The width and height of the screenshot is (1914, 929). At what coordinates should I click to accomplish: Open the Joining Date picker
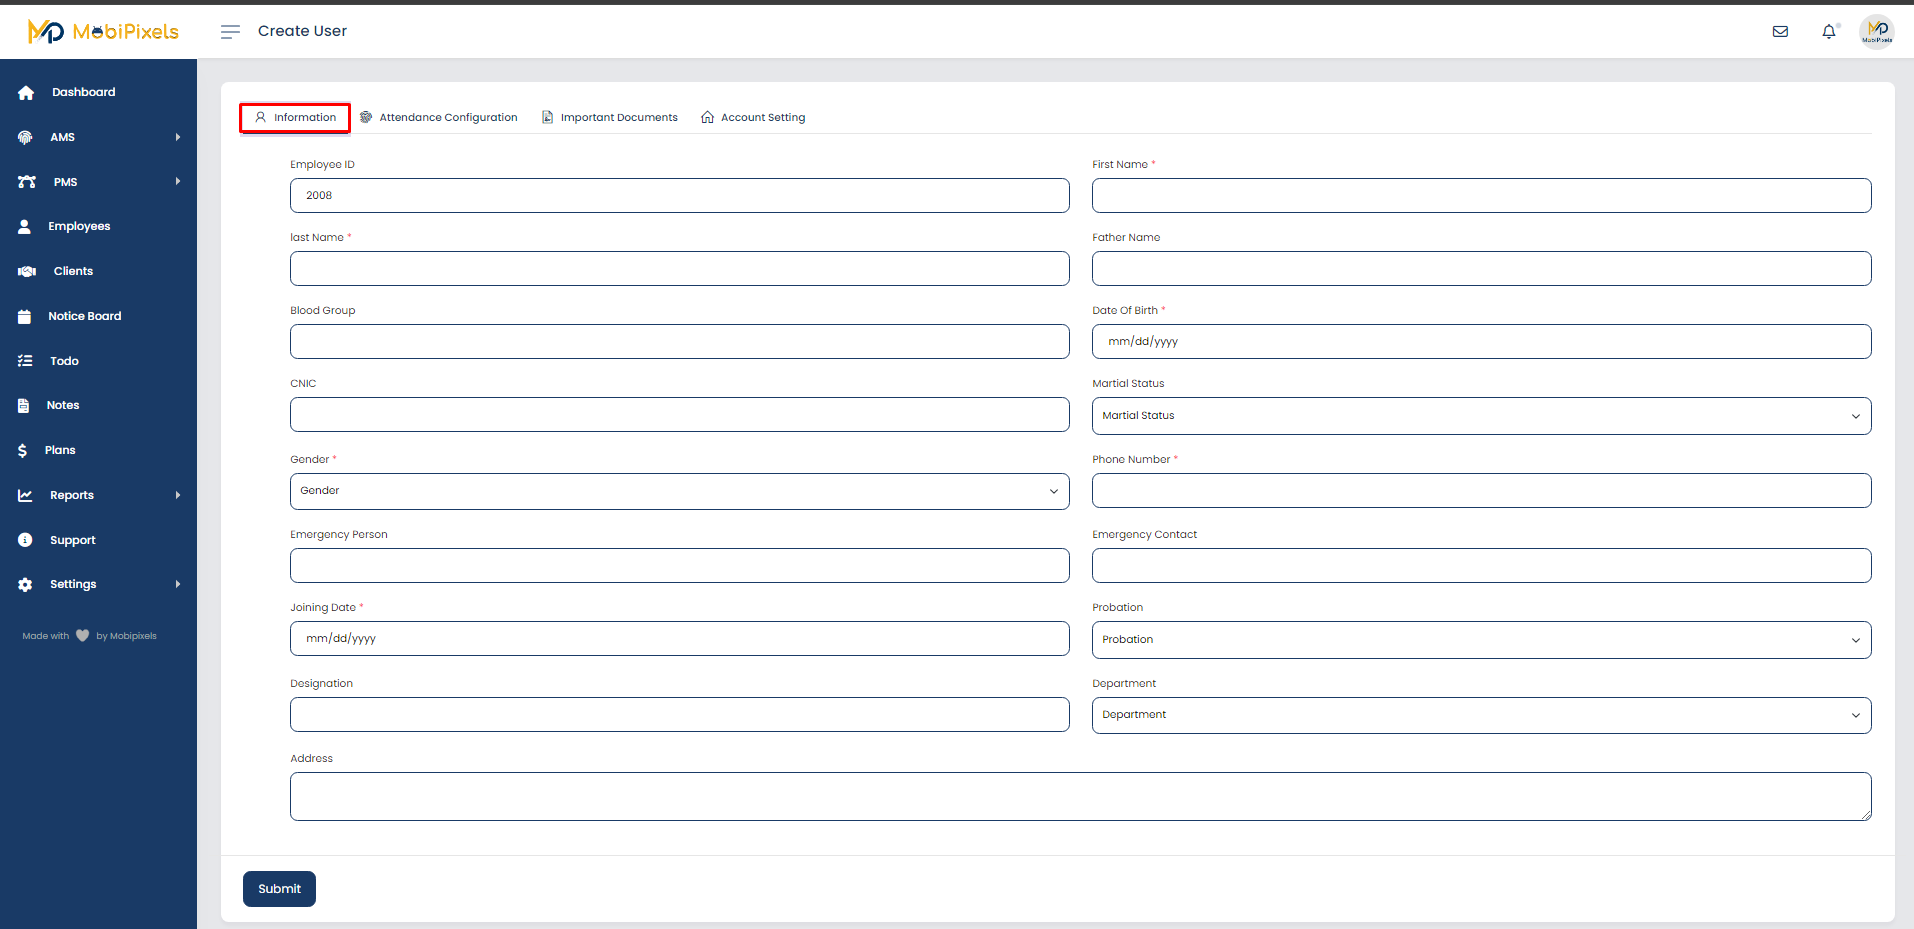(x=680, y=638)
